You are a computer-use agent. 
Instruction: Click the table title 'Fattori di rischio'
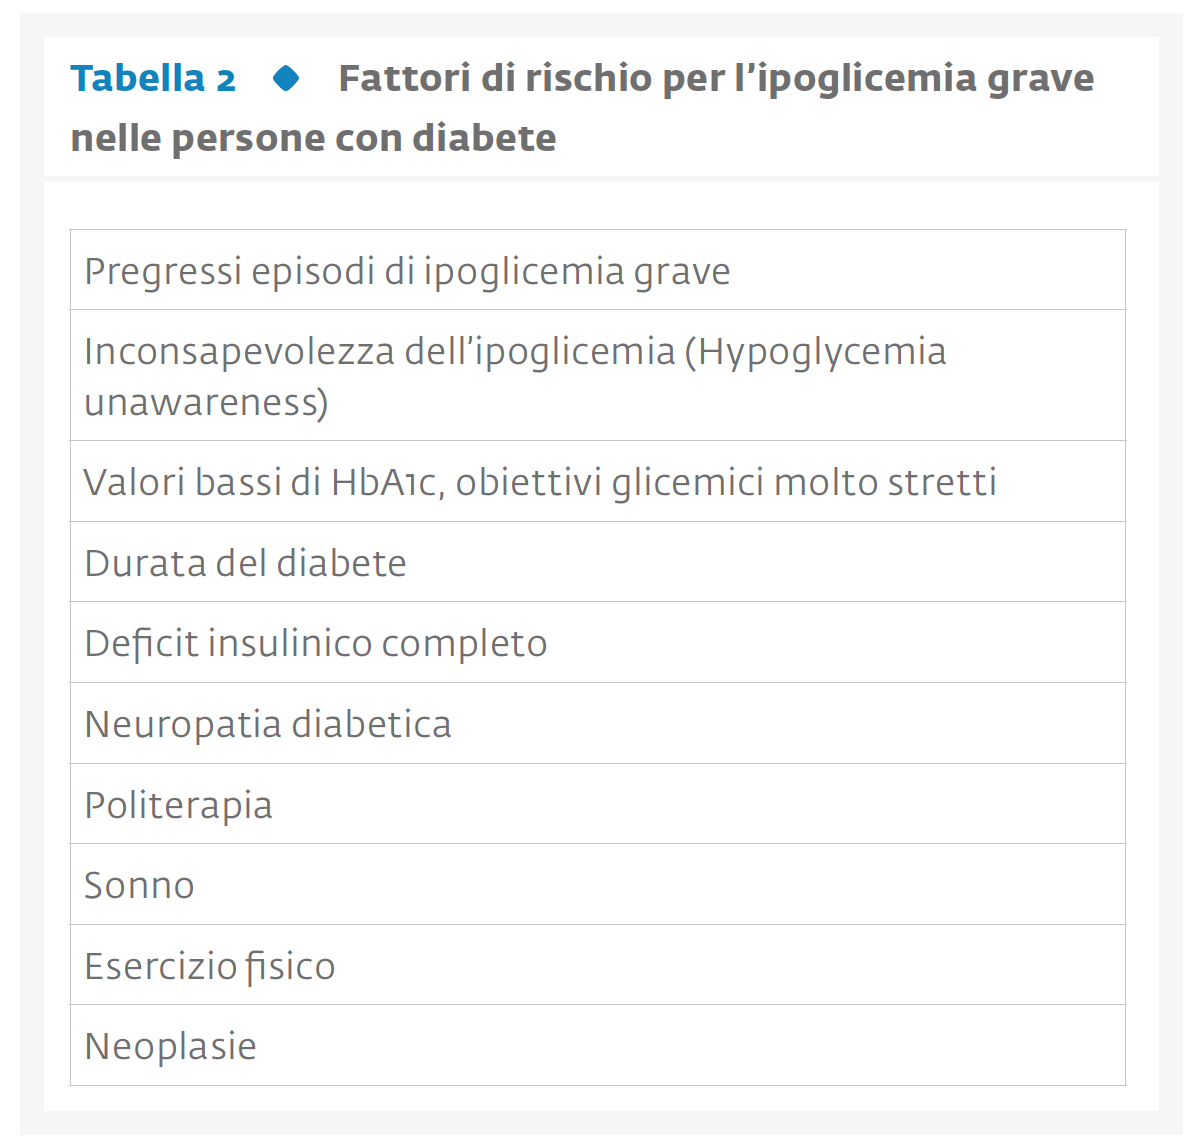pos(495,79)
